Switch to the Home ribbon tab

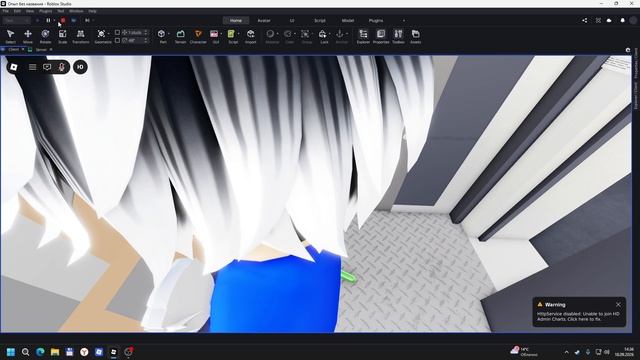coord(236,20)
